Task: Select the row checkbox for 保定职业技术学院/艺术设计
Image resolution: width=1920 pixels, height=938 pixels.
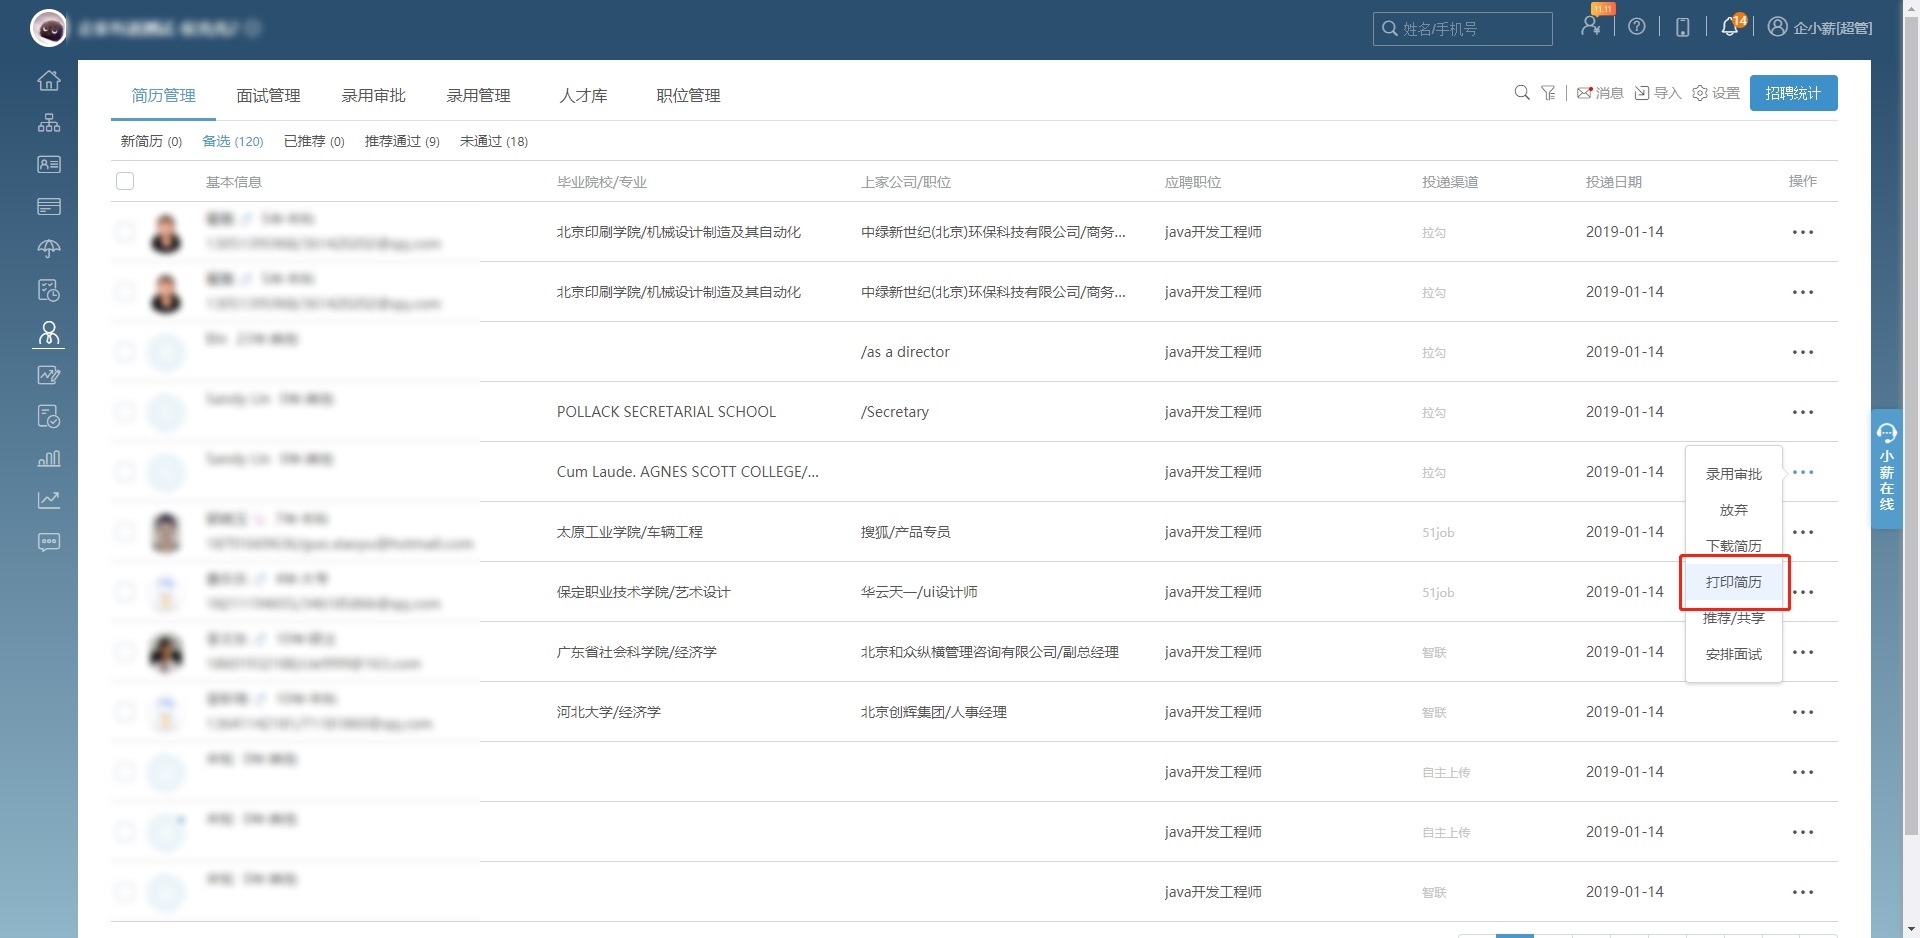Action: 125,592
